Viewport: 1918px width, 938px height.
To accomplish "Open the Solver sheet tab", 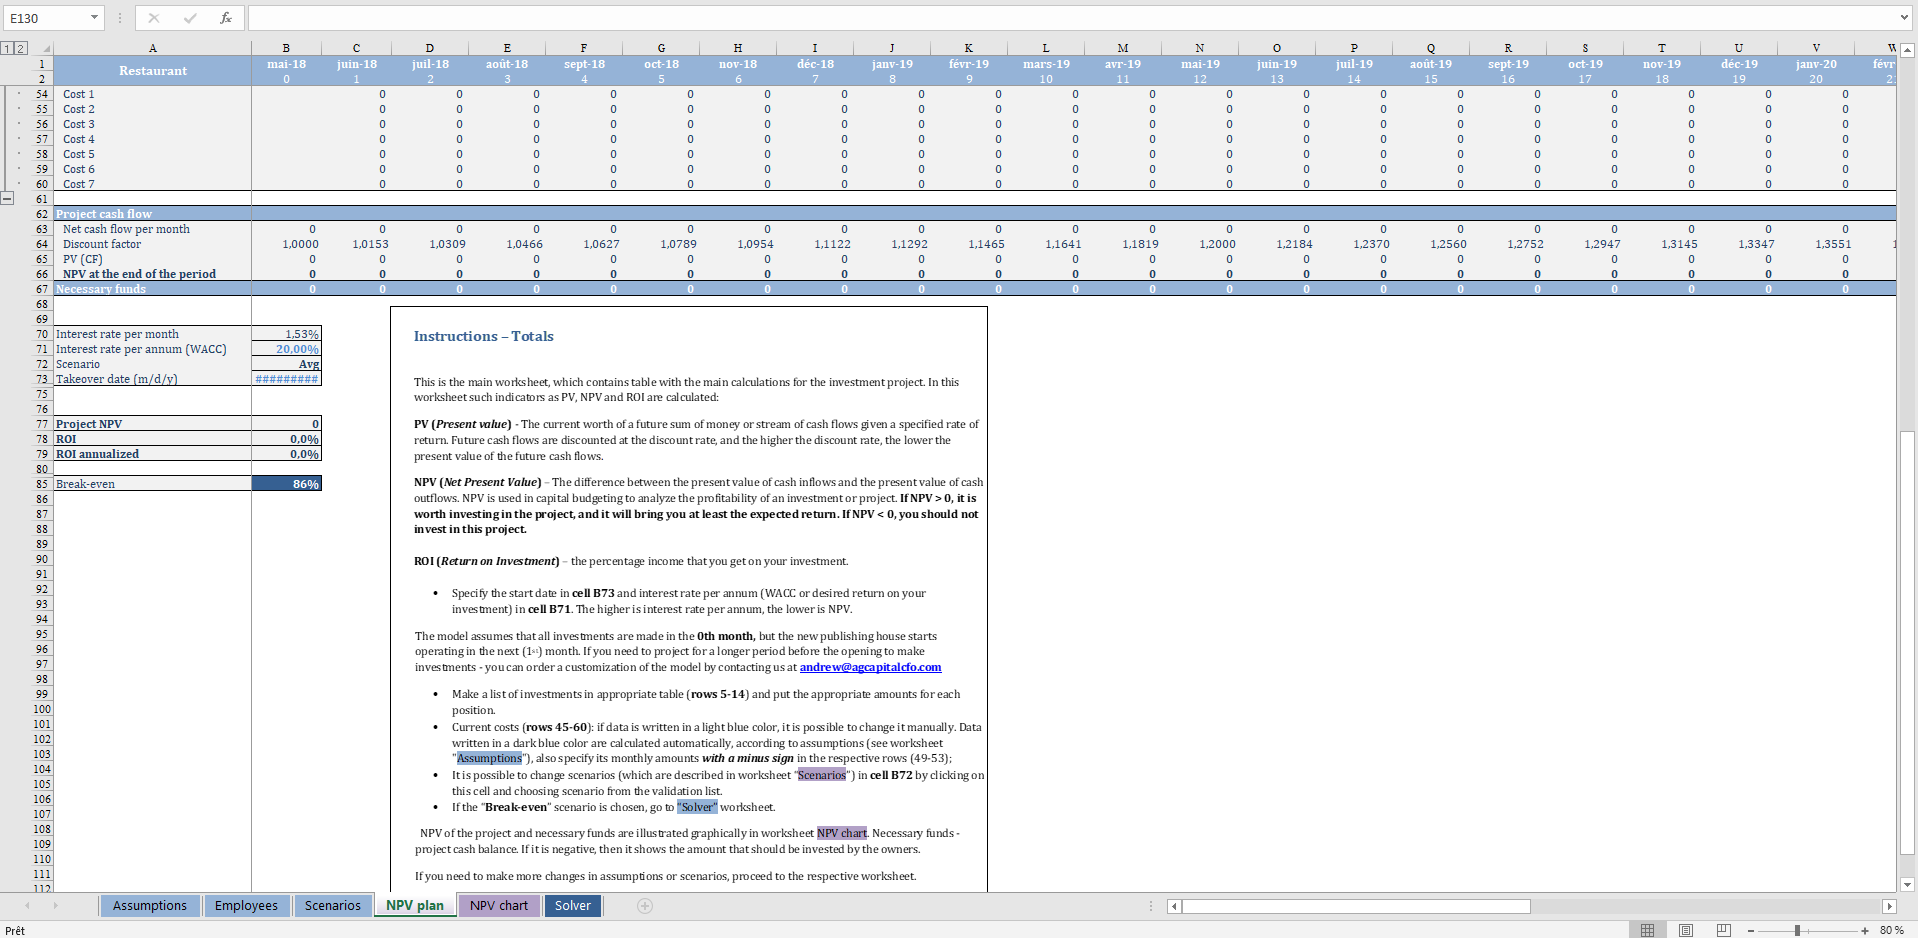I will click(573, 906).
